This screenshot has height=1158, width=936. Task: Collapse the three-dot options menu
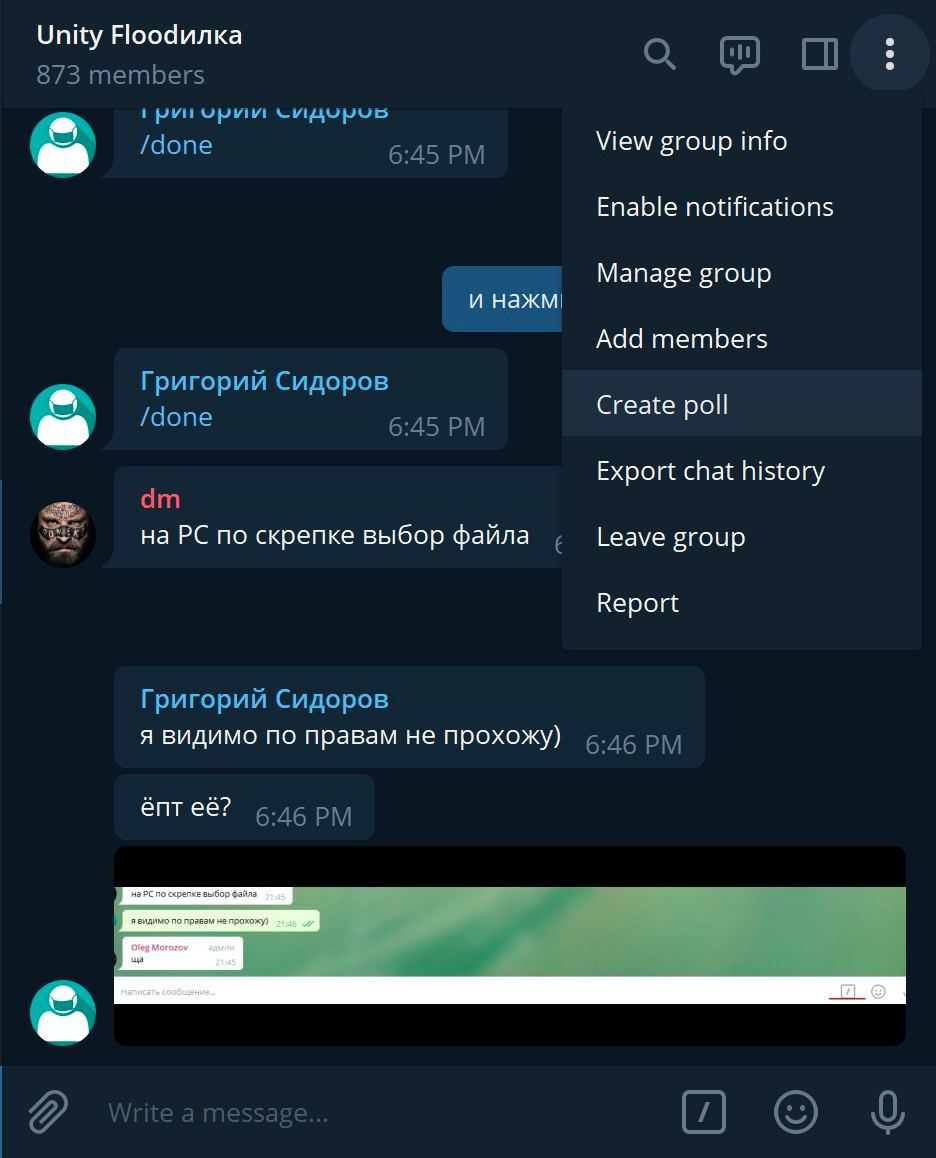(889, 54)
